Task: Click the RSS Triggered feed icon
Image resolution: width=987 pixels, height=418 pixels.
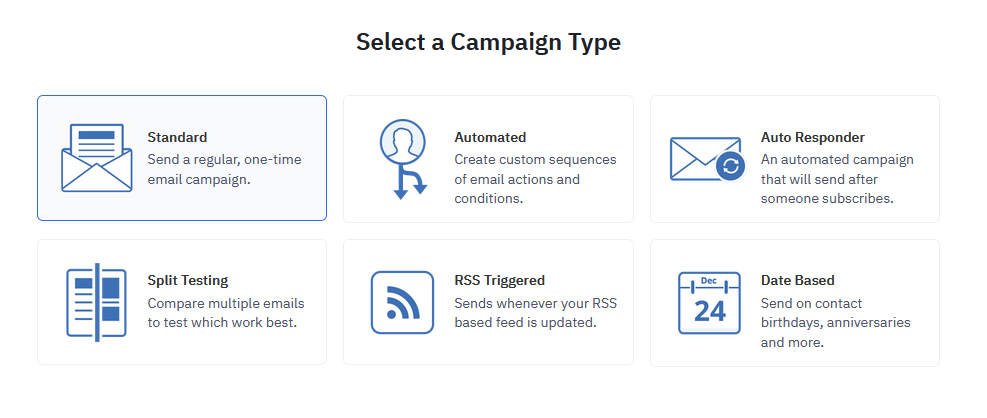Action: 402,302
